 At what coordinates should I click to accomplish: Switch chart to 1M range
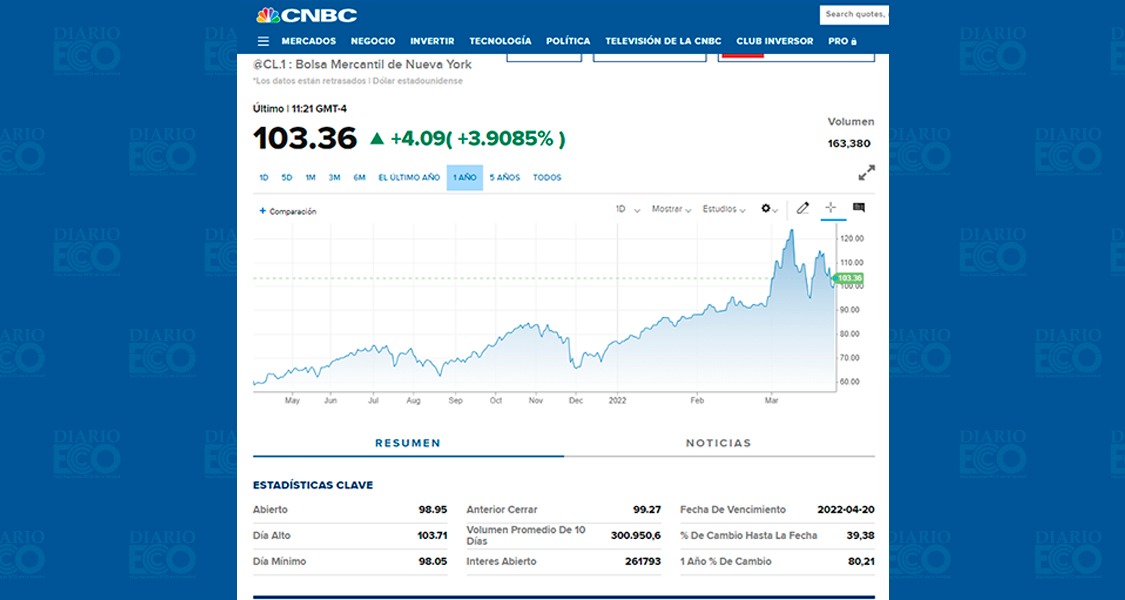[x=311, y=178]
